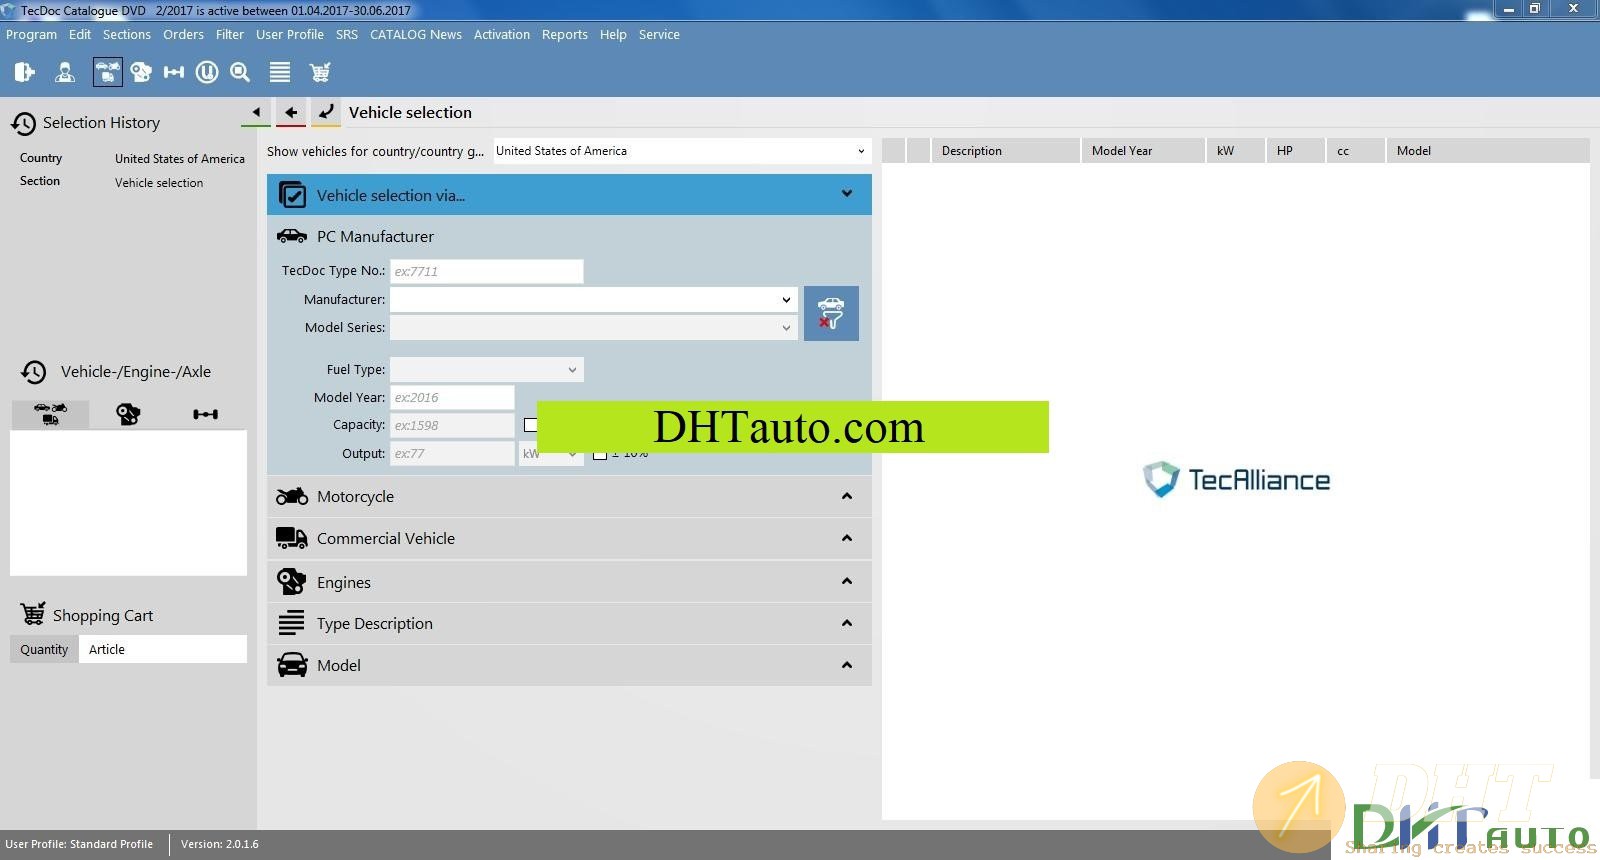This screenshot has width=1600, height=860.
Task: Click the Shopping Cart panel icon
Action: (x=33, y=614)
